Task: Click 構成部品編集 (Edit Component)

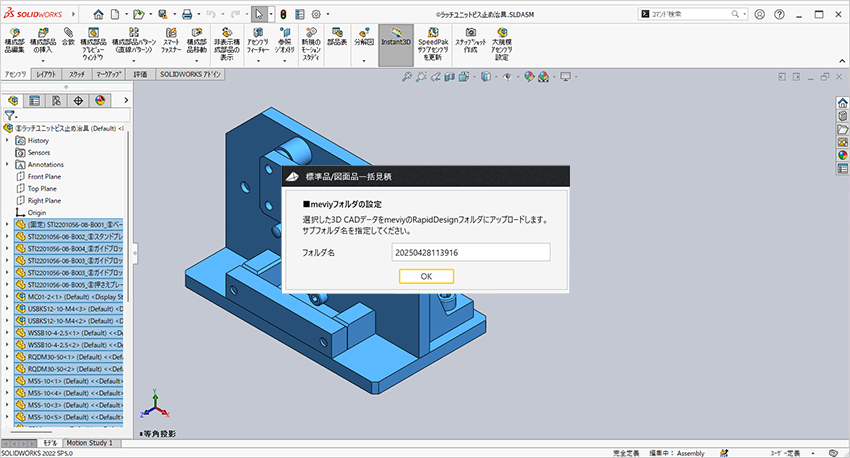Action: point(15,41)
